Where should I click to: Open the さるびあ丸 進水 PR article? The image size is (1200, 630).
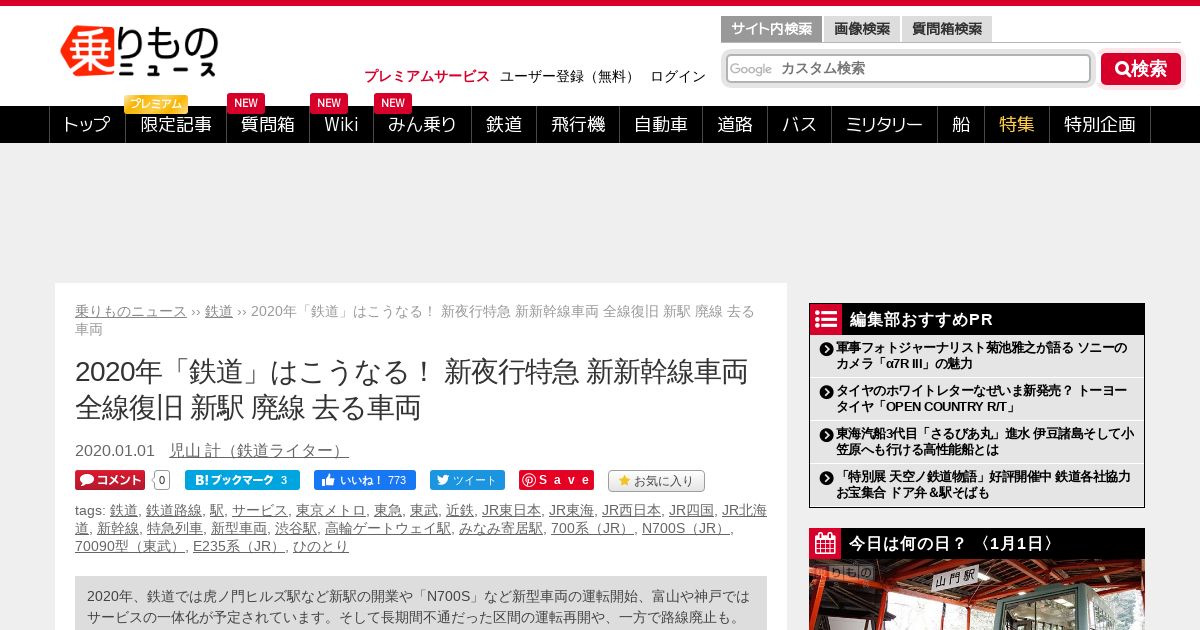pyautogui.click(x=985, y=441)
